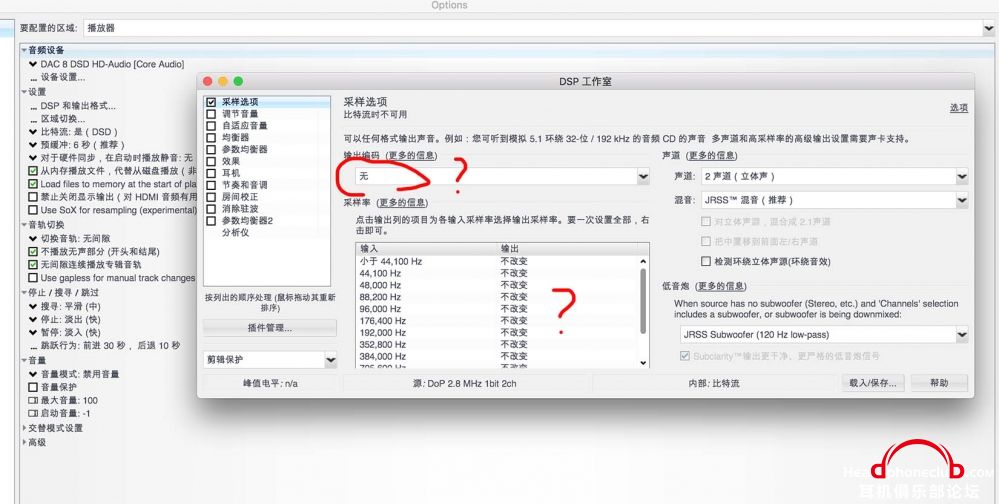The height and width of the screenshot is (504, 999).
Task: Open DSP 和输出格式... setting
Action: [72, 106]
